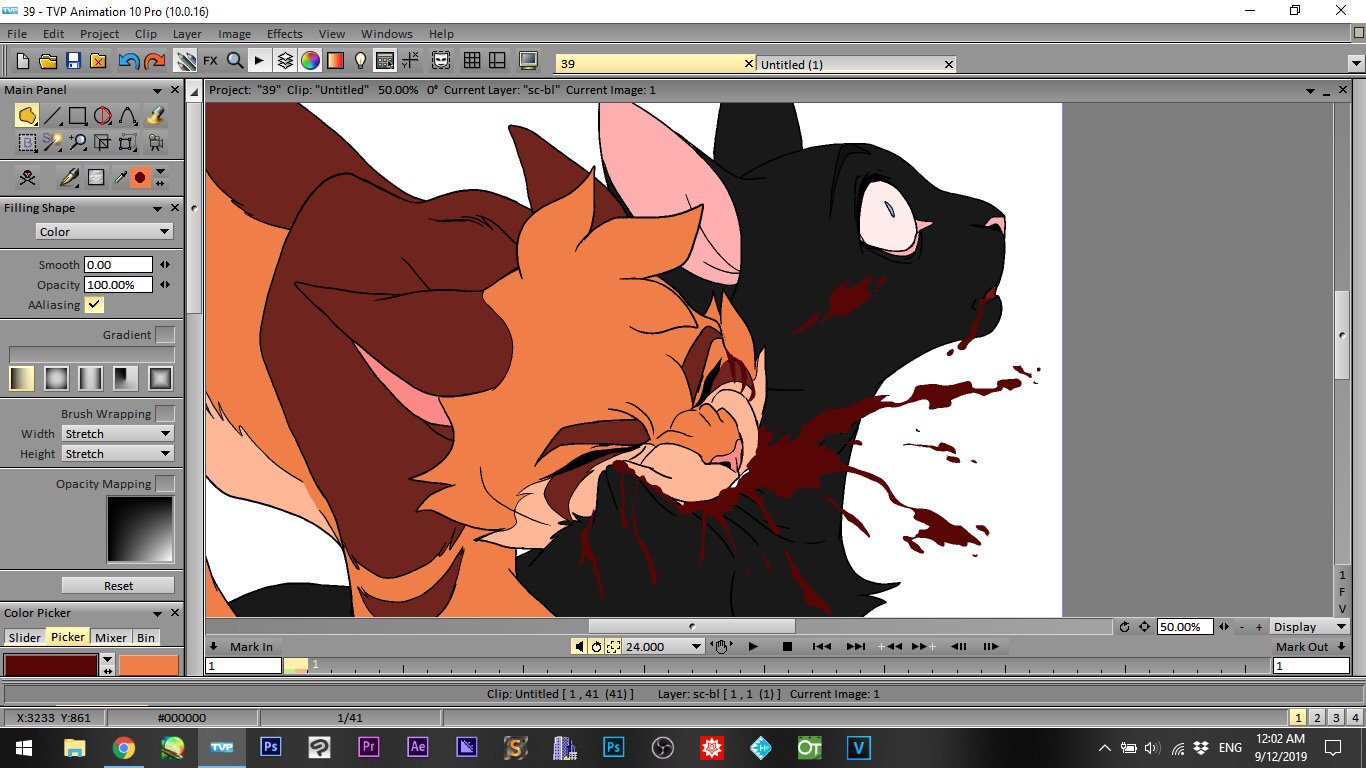Image resolution: width=1366 pixels, height=768 pixels.
Task: Click the dark red foreground color swatch
Action: click(x=51, y=665)
